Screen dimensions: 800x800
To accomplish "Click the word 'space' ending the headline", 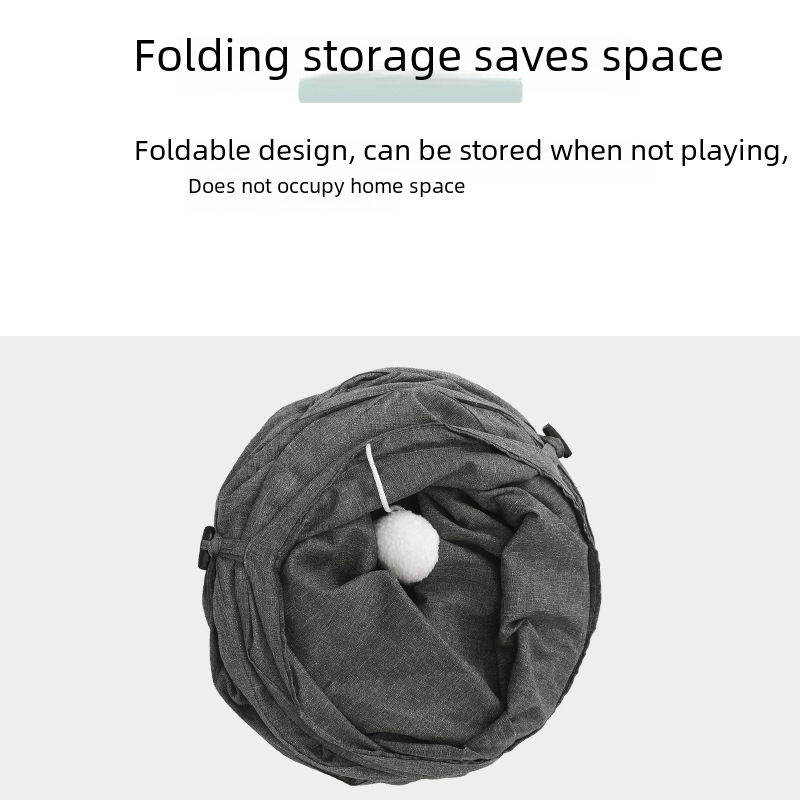I will click(663, 60).
